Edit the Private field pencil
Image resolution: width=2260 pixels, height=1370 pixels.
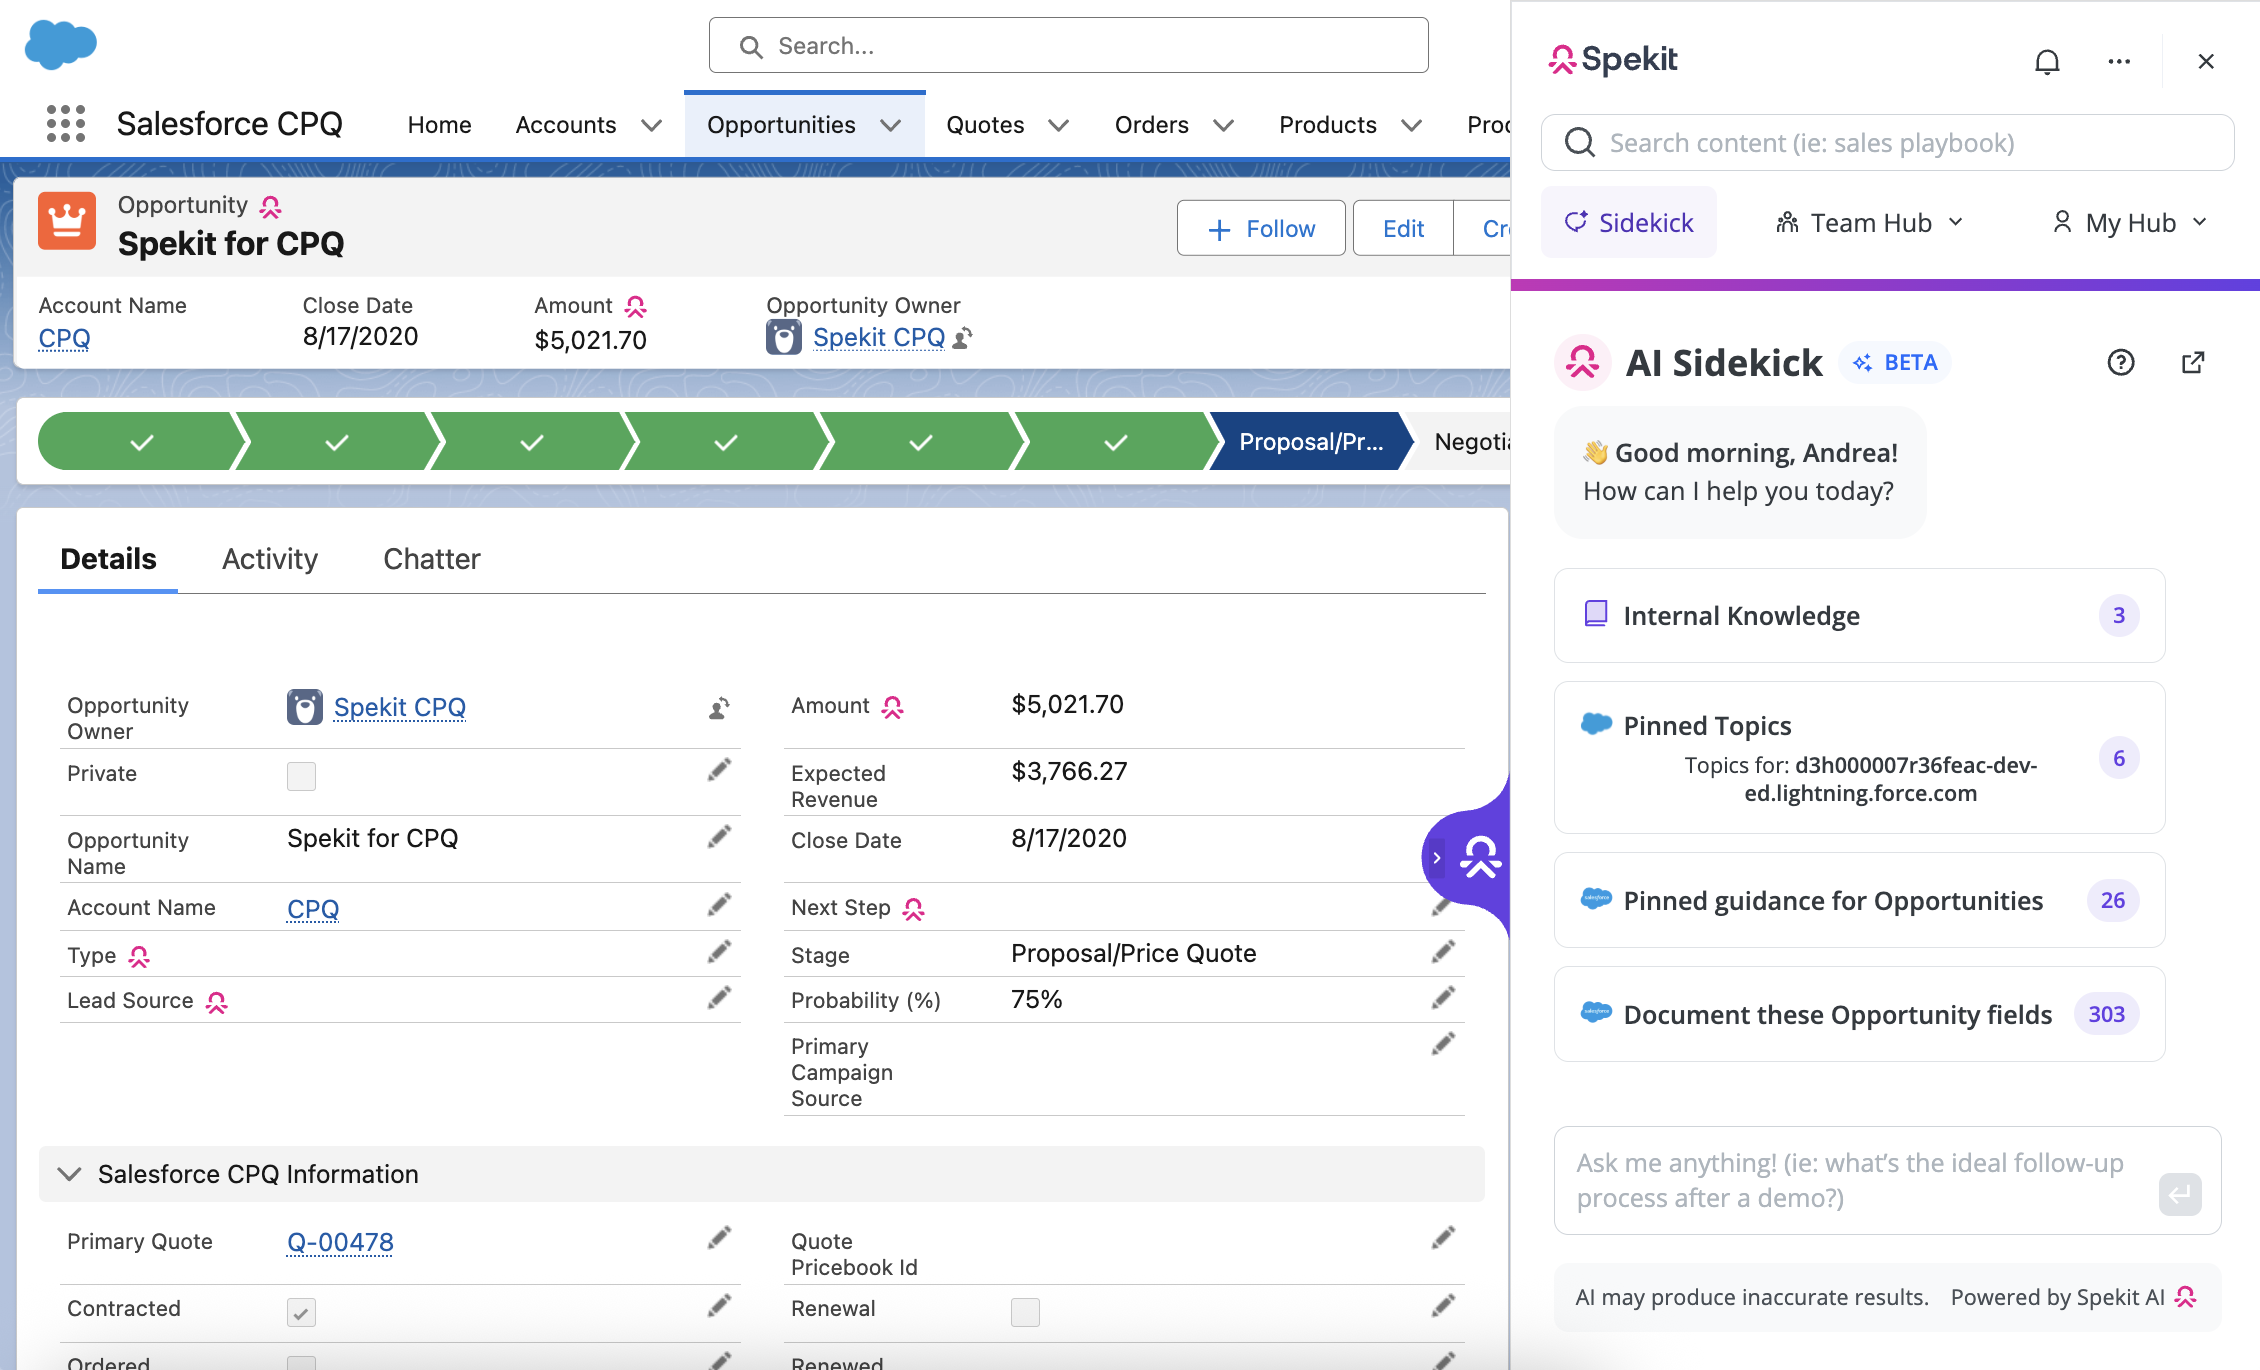pyautogui.click(x=719, y=770)
